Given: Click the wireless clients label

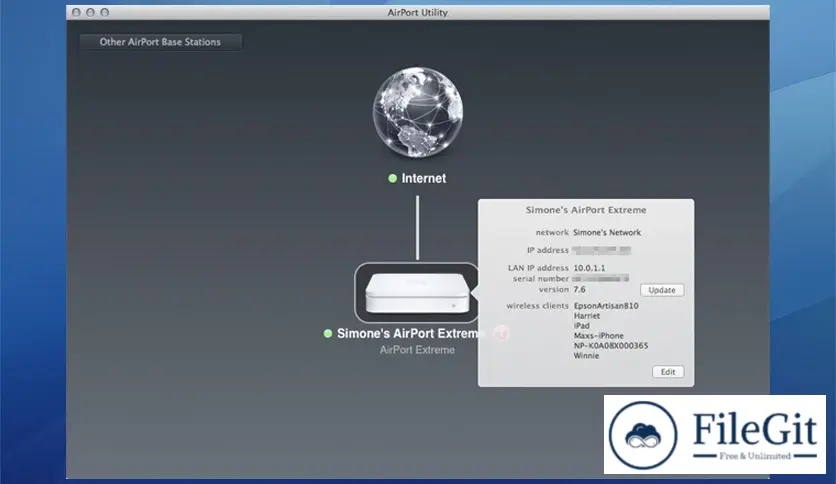Looking at the screenshot, I should [x=537, y=305].
